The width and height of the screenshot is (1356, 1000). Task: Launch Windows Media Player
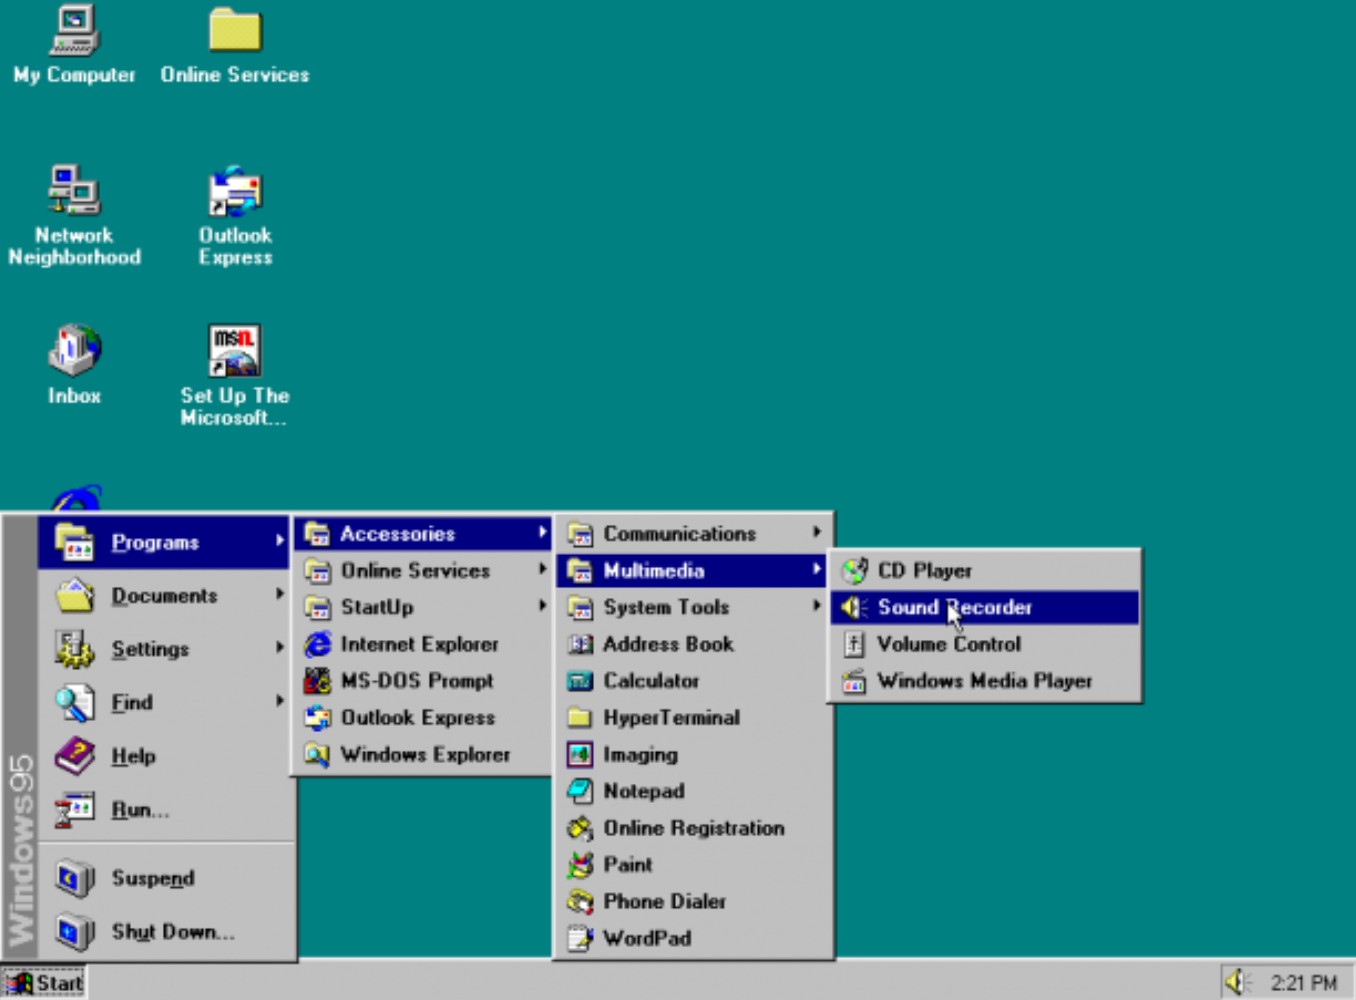click(983, 681)
